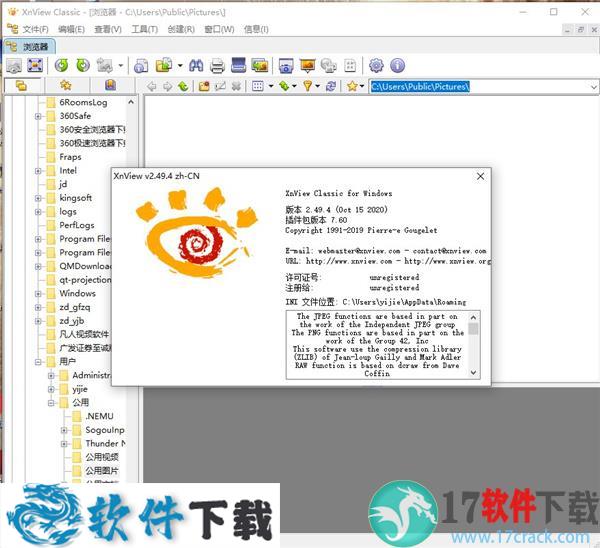This screenshot has width=600, height=548.
Task: Collapse the 公用 folder node
Action: tap(51, 403)
